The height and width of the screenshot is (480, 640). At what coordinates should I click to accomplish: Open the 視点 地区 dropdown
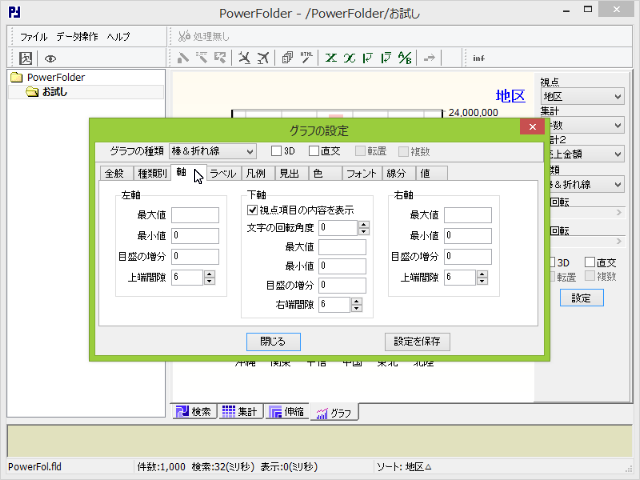582,96
